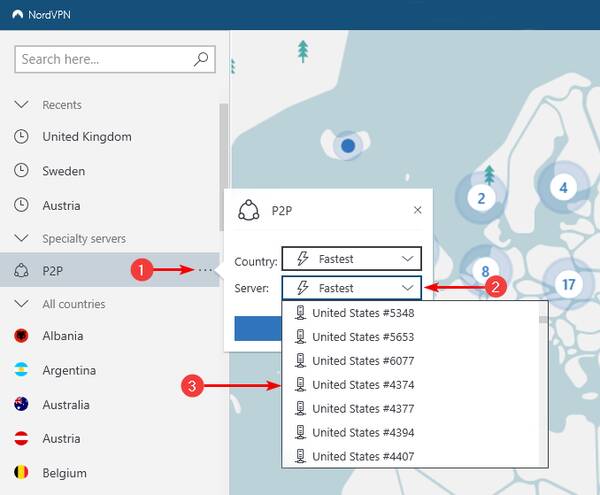600x495 pixels.
Task: Click server icon beside United States #5348
Action: [300, 313]
